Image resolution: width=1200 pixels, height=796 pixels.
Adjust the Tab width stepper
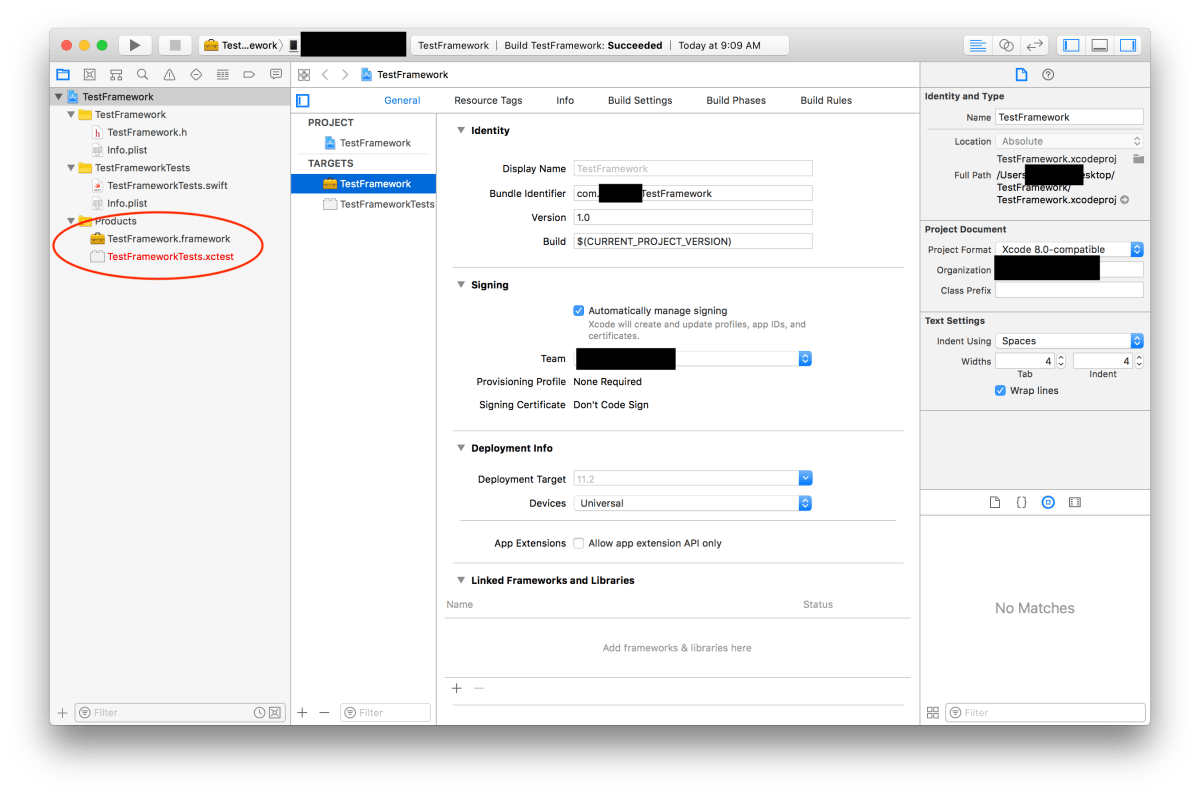coord(1061,361)
